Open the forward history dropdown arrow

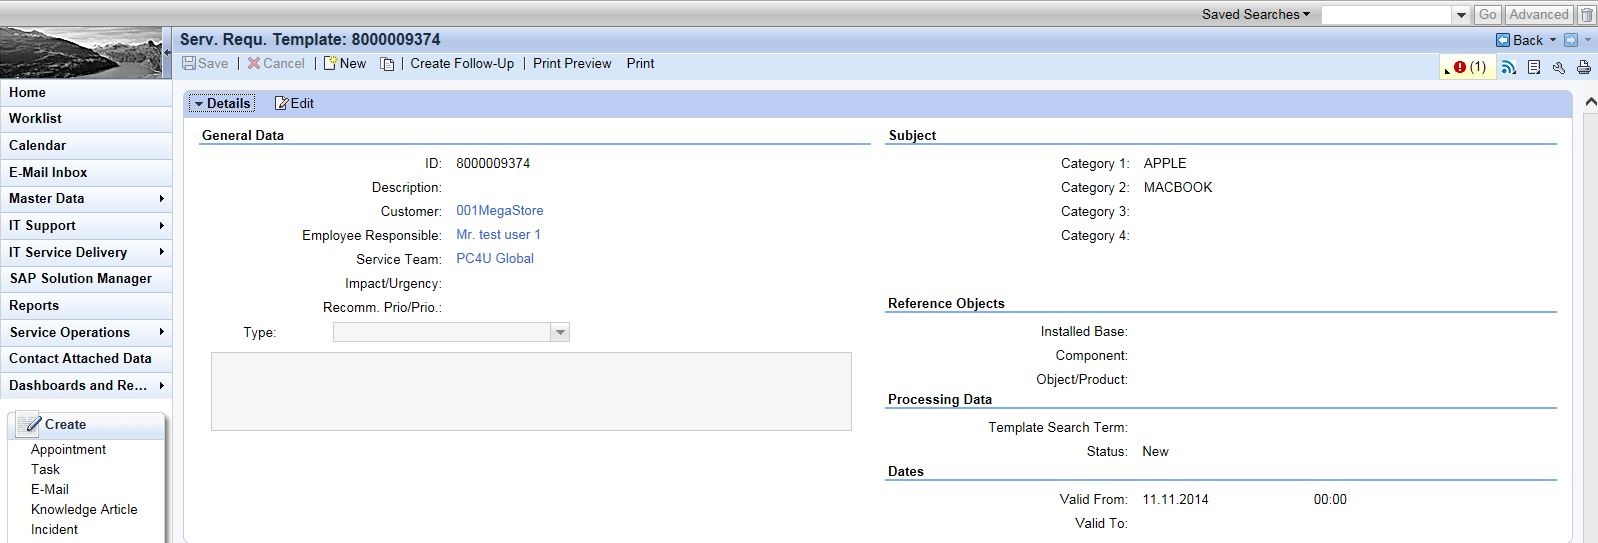[1587, 40]
